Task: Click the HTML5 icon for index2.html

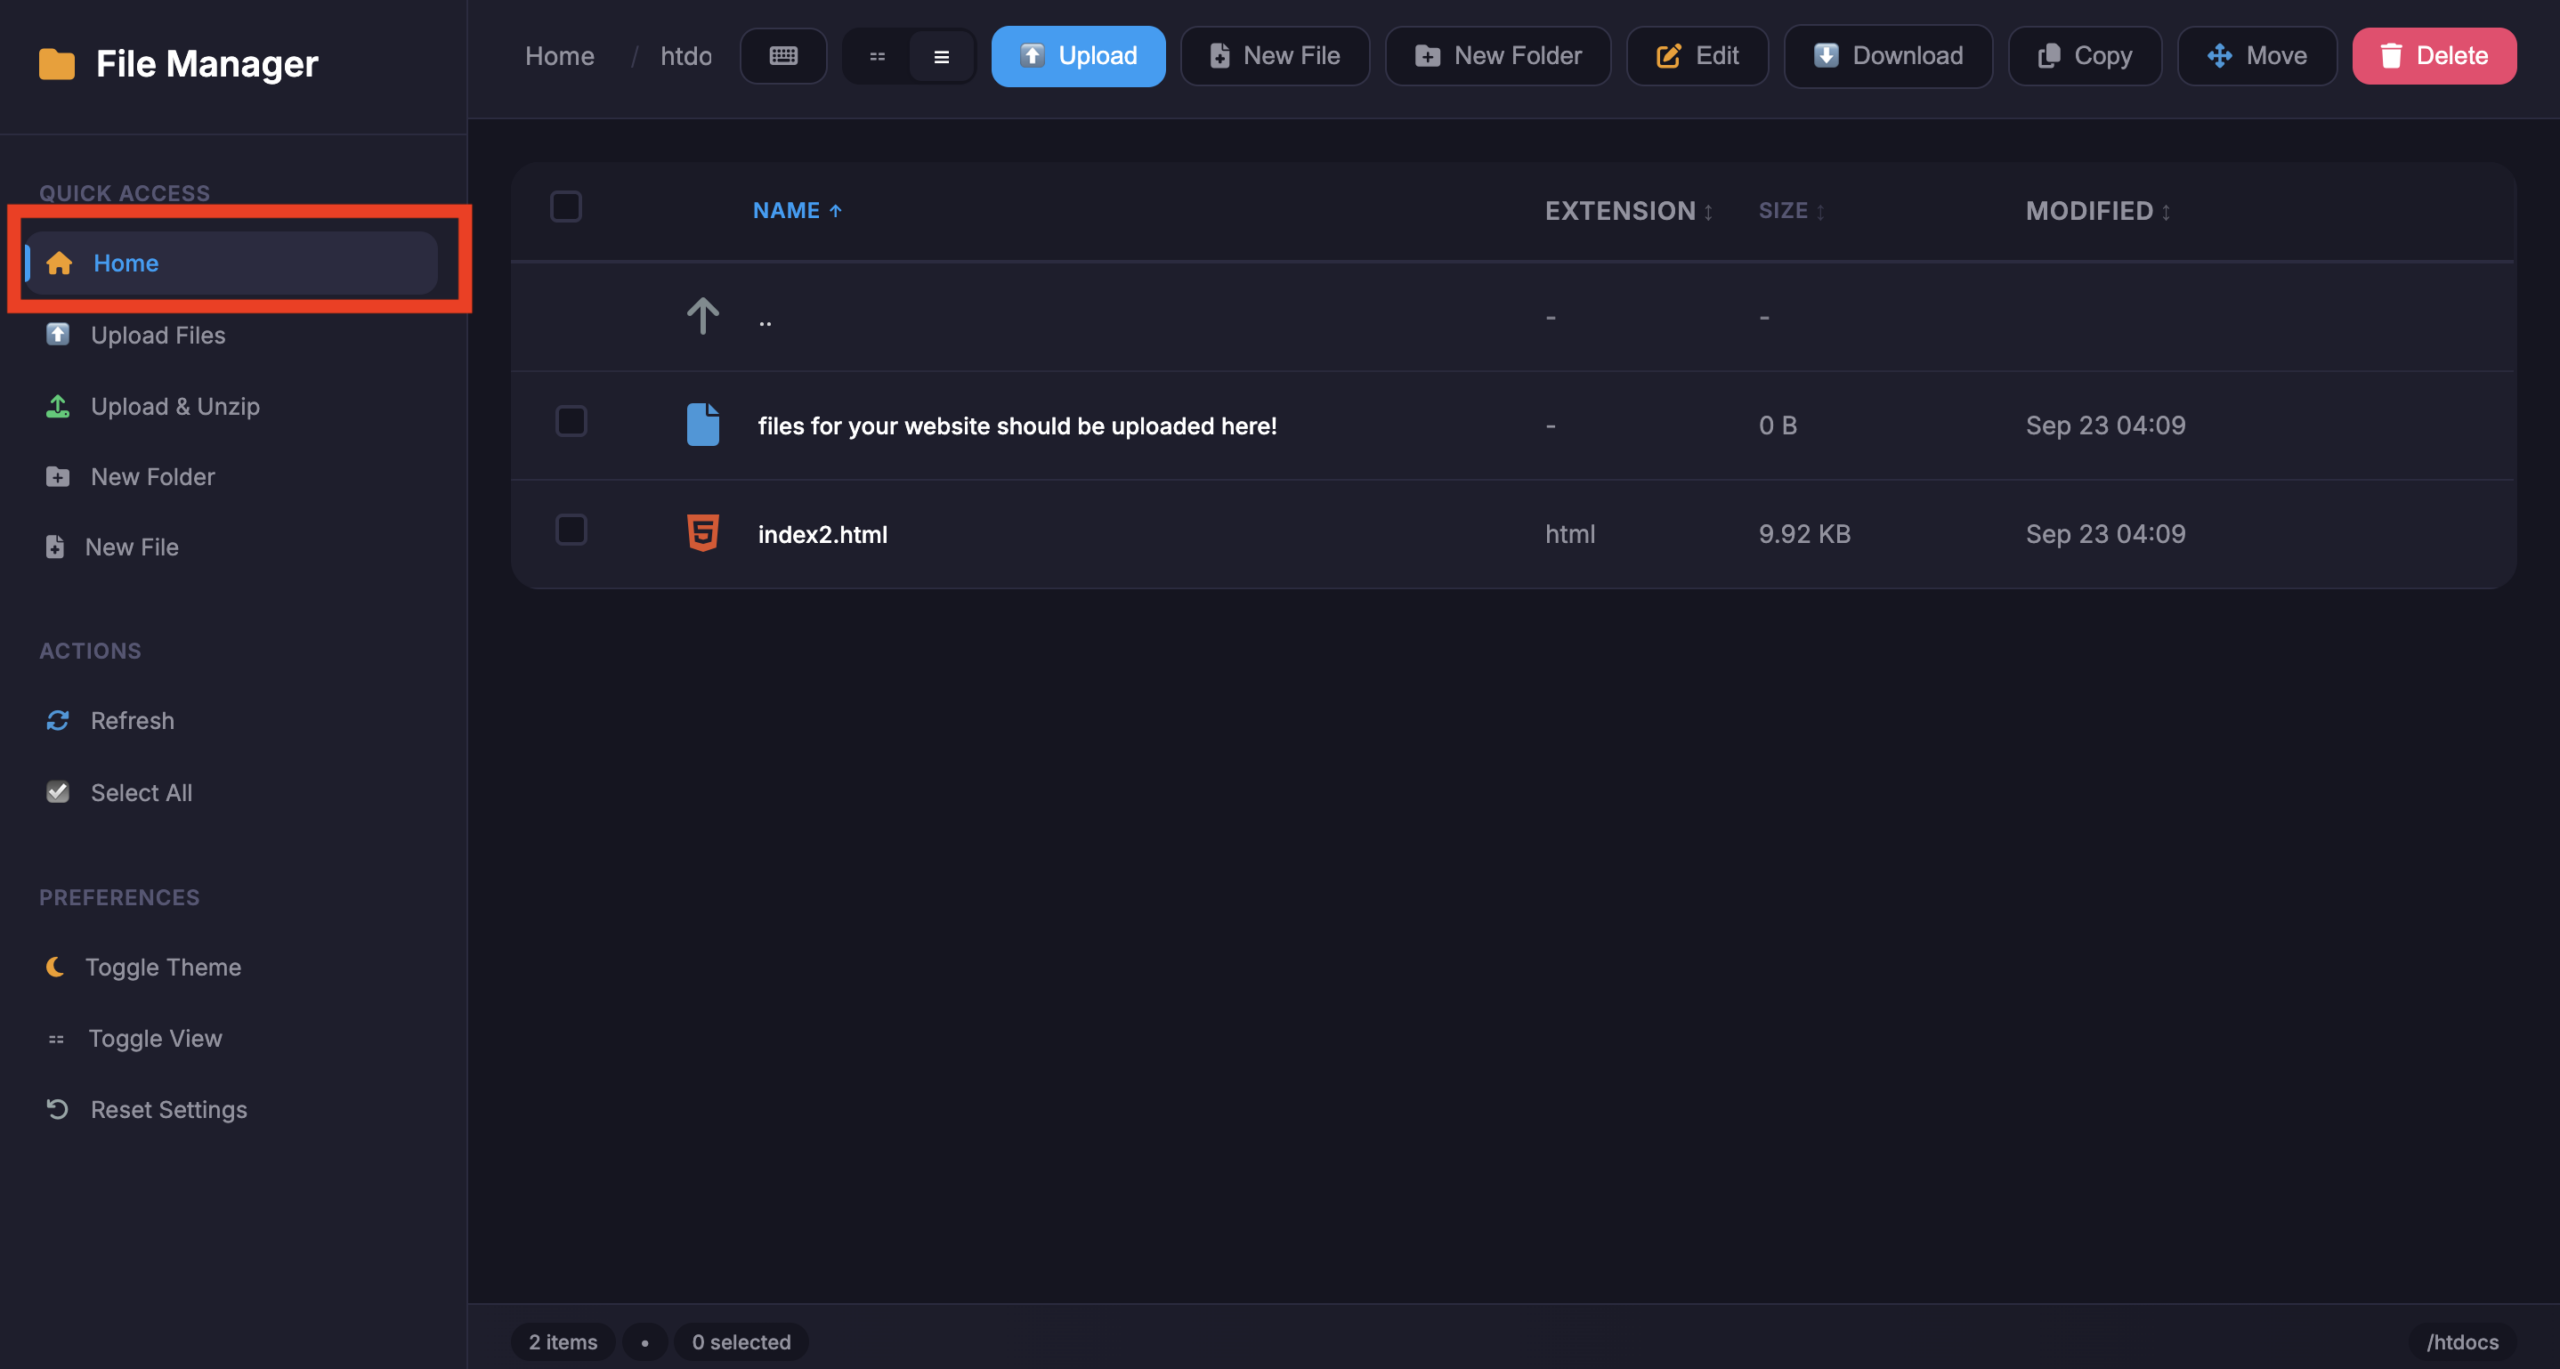Action: [x=703, y=533]
